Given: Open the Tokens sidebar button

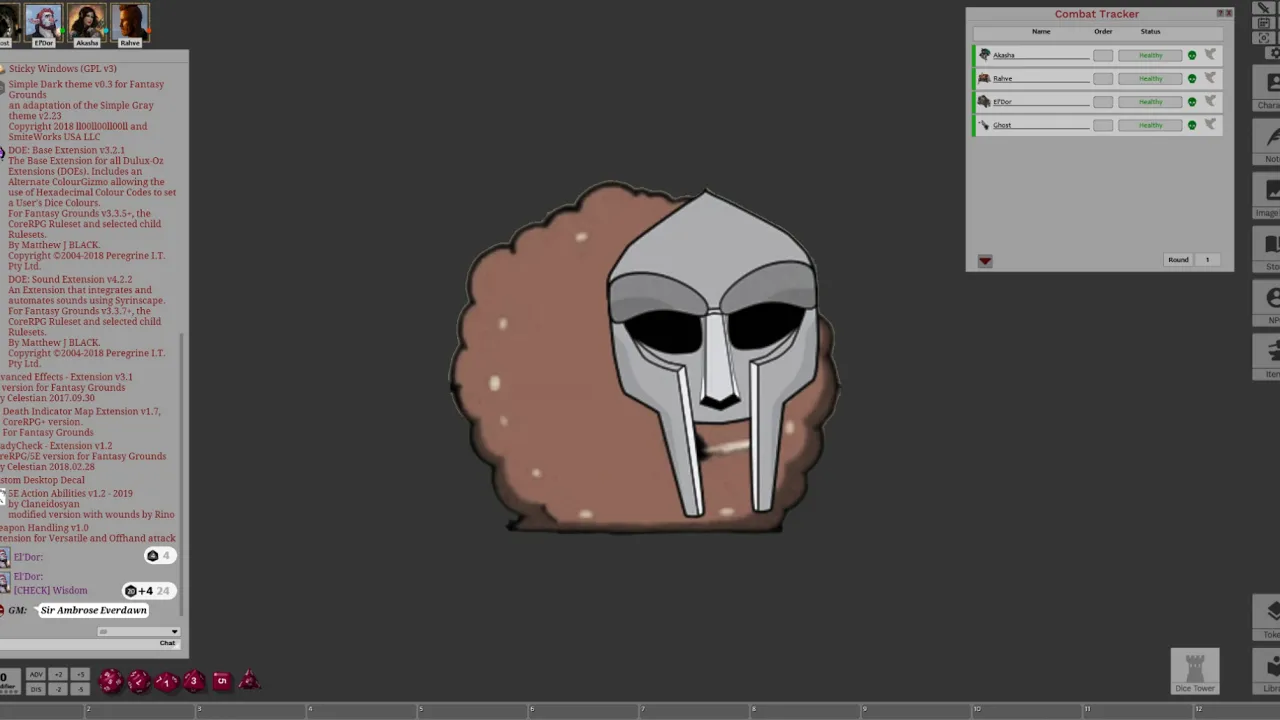Looking at the screenshot, I should click(1268, 617).
